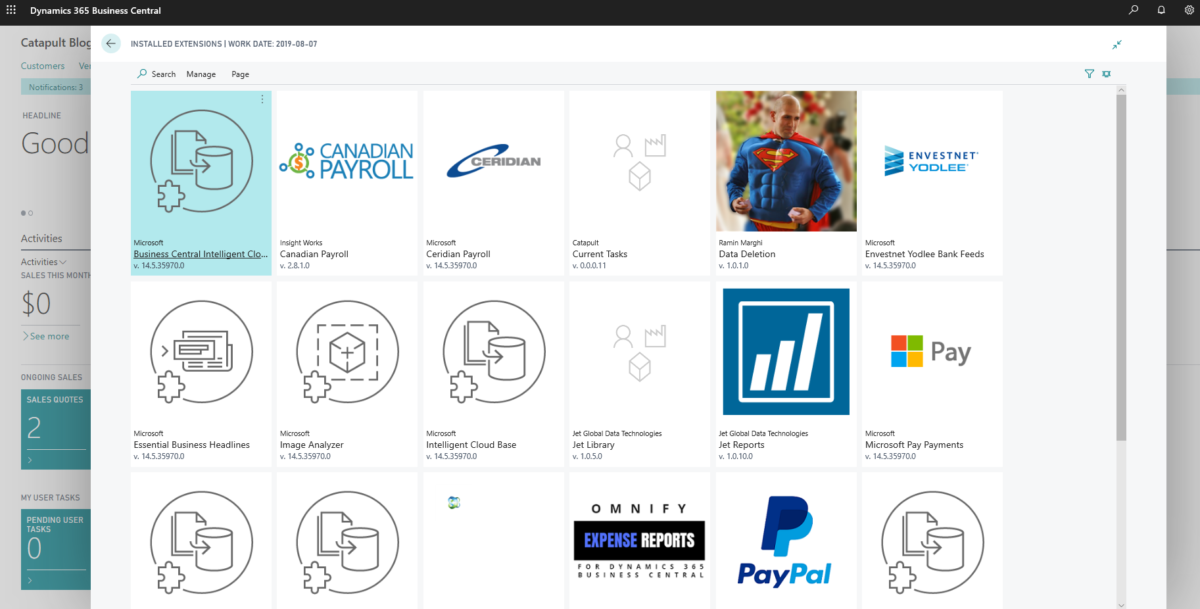Open the 'Notifications: 3' banner in the background
Image resolution: width=1200 pixels, height=609 pixels.
[x=56, y=88]
